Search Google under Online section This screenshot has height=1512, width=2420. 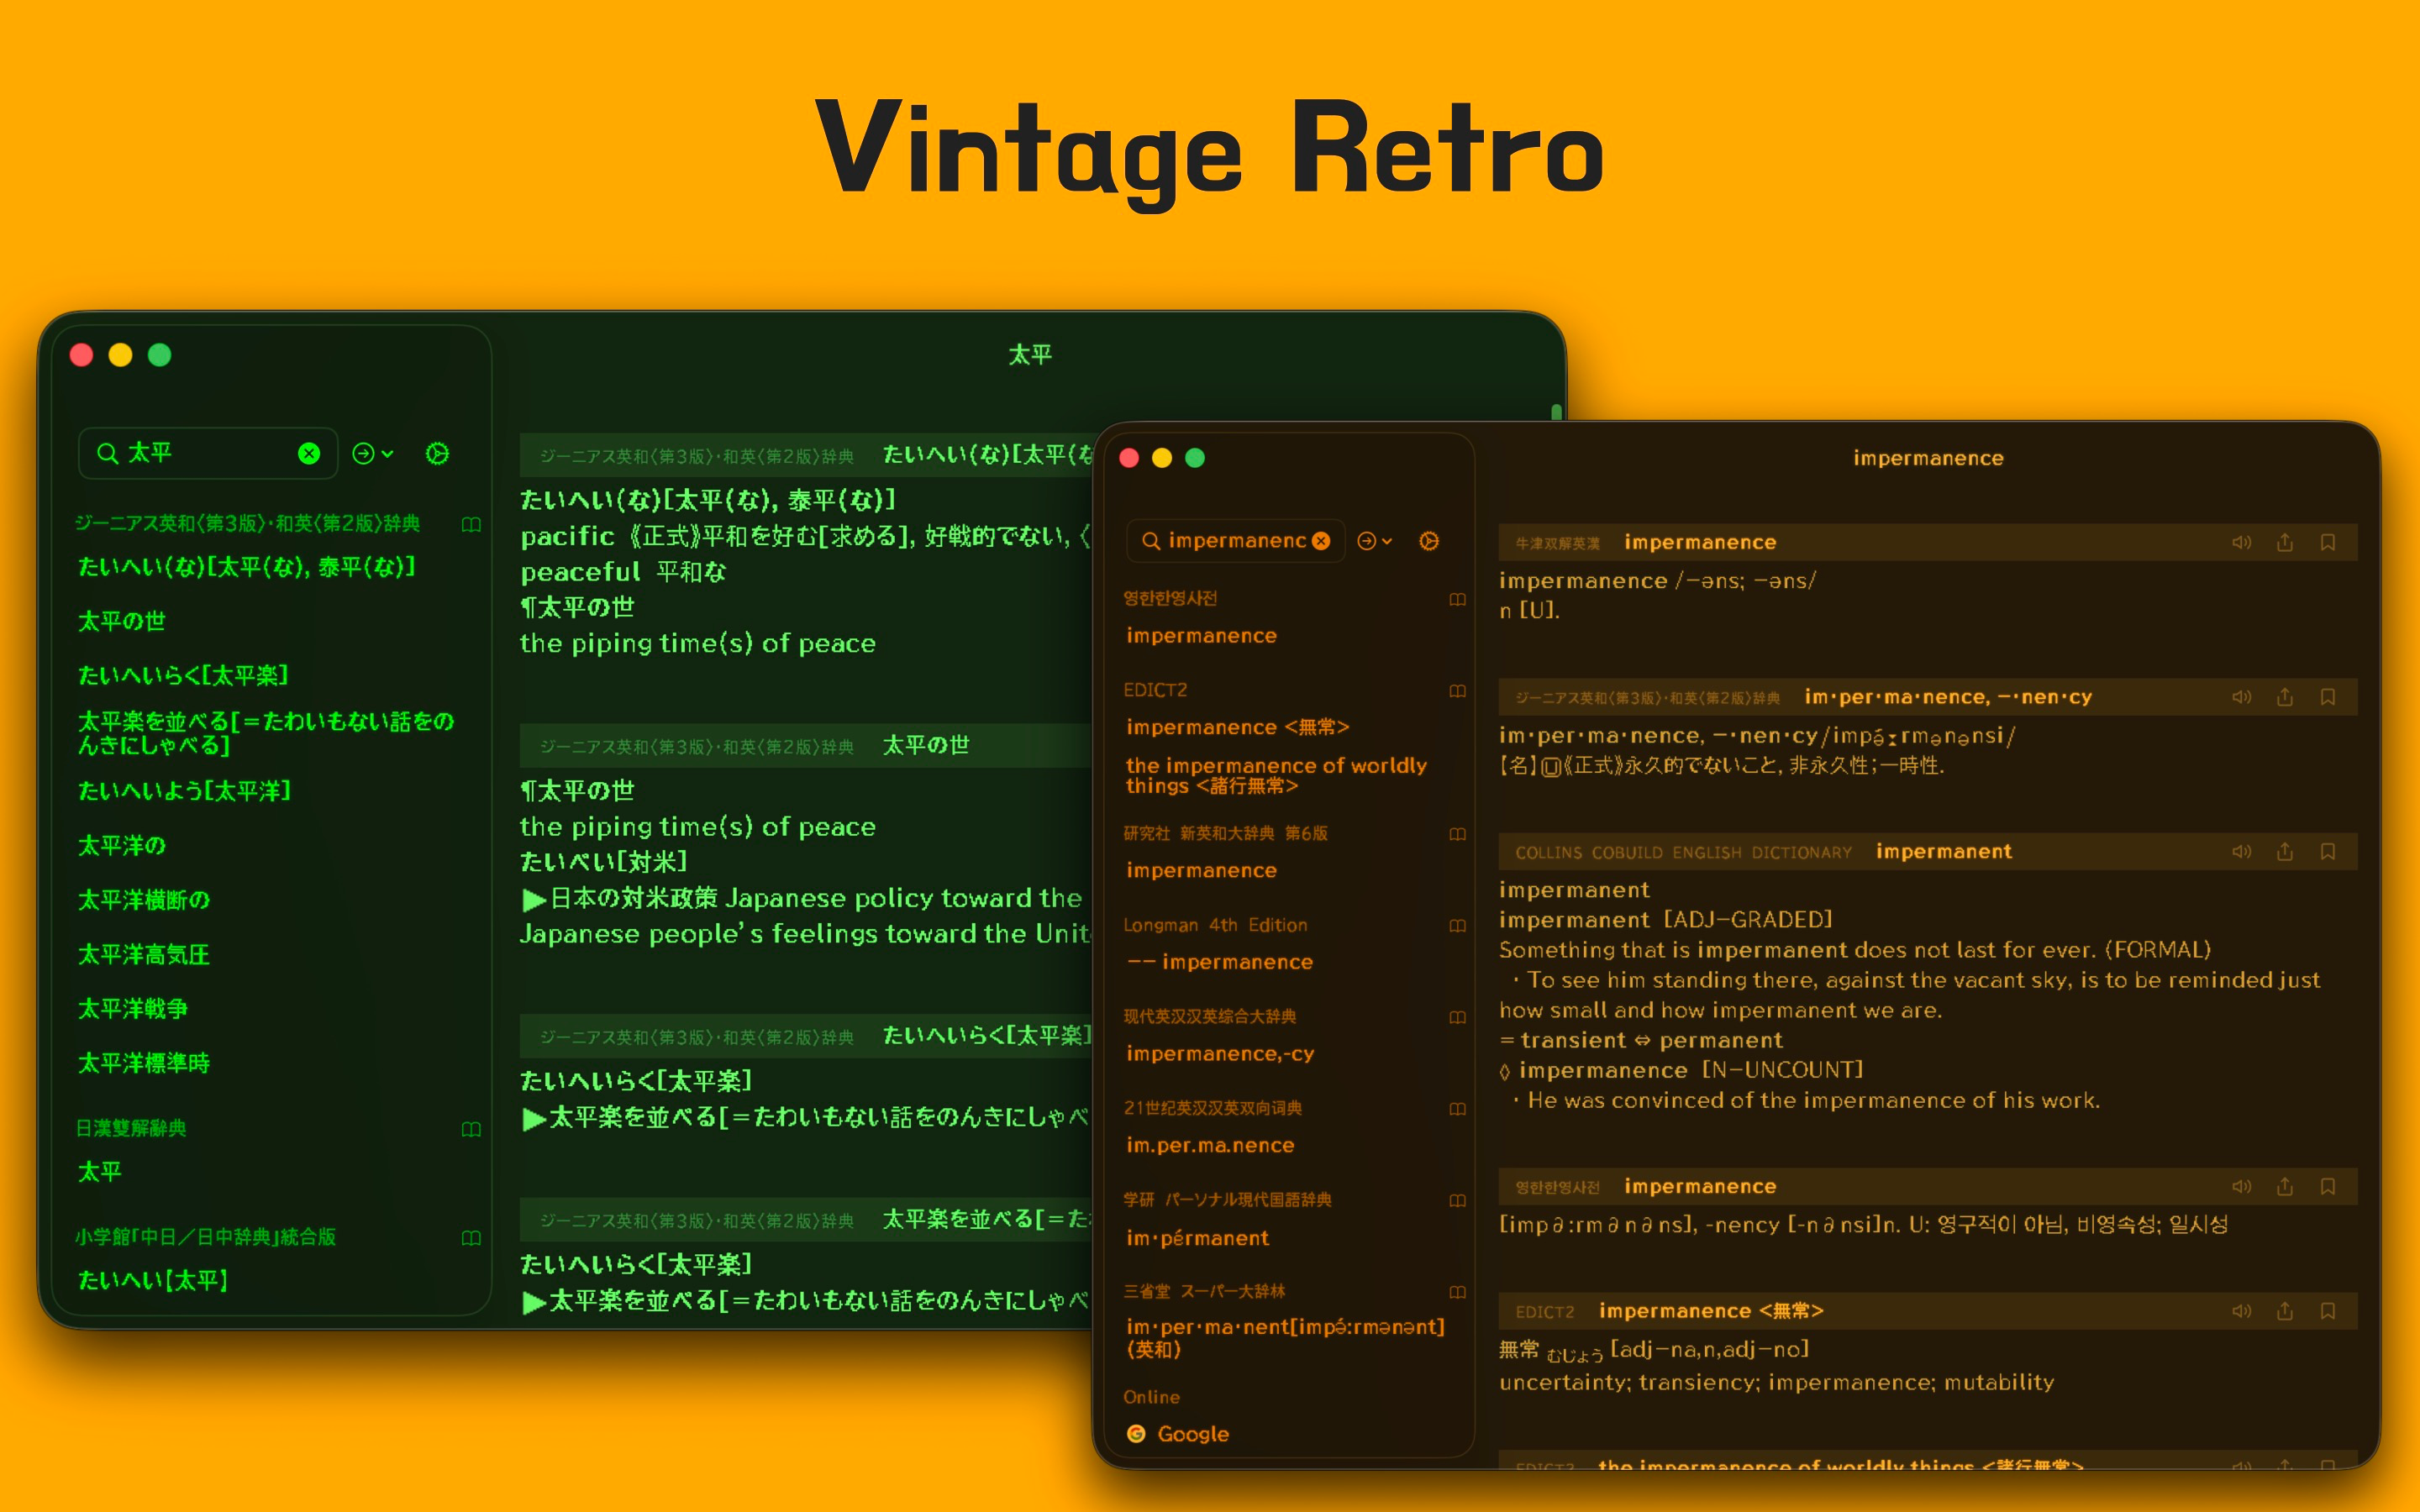pyautogui.click(x=1177, y=1434)
